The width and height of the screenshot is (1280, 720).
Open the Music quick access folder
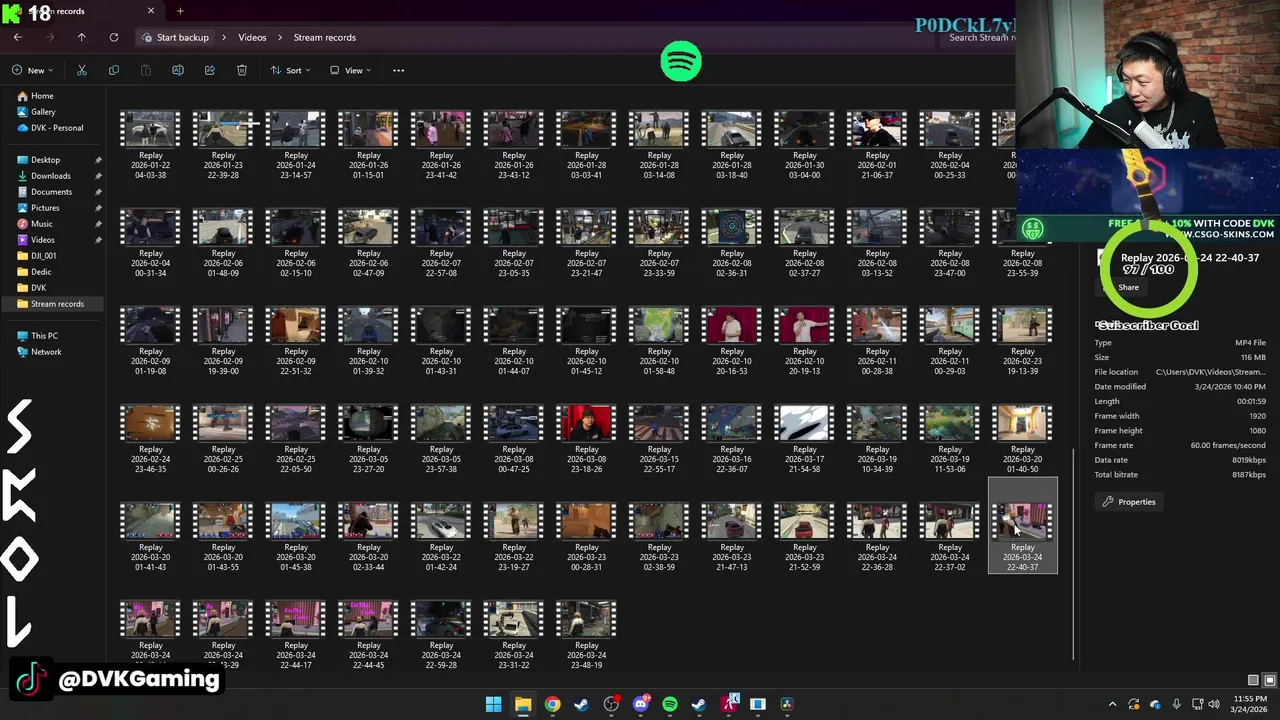click(42, 224)
